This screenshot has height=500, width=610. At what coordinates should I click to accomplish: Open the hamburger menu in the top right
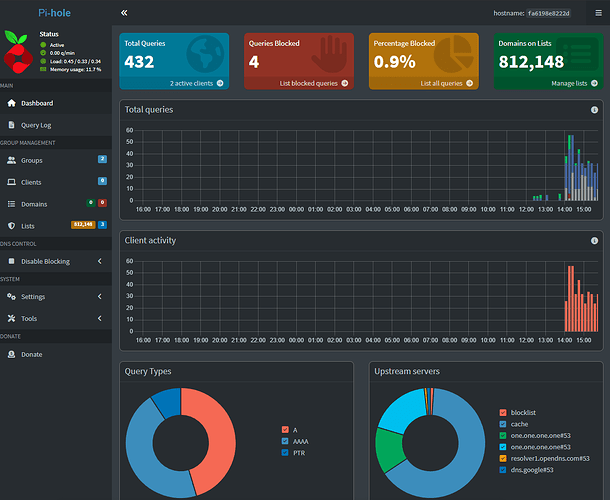coord(598,13)
